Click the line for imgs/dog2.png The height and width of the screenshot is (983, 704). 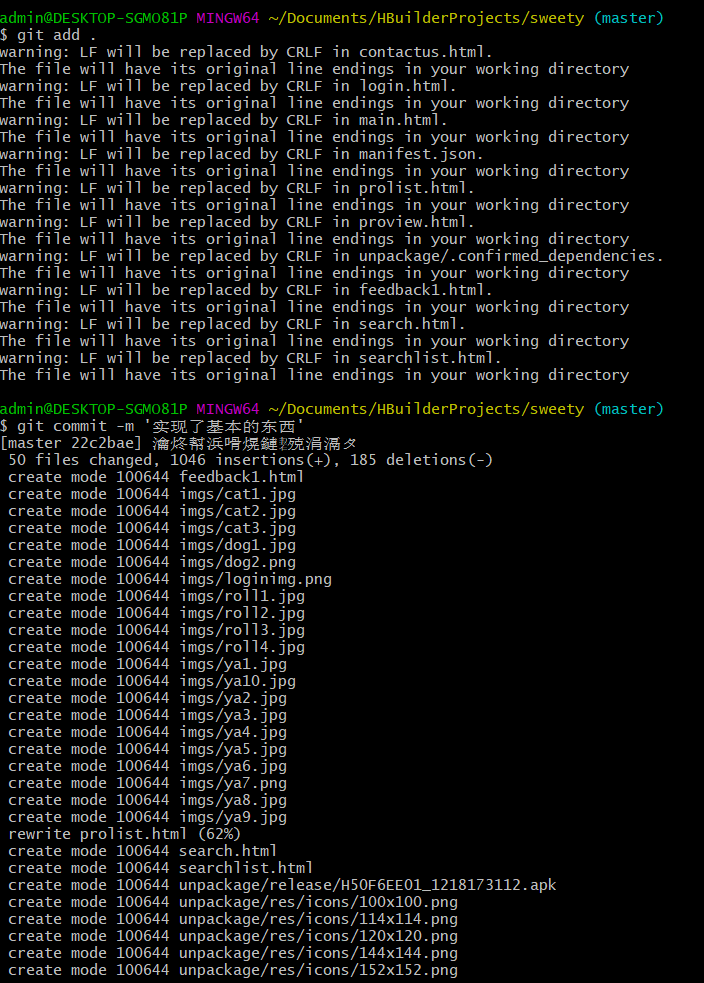[152, 562]
